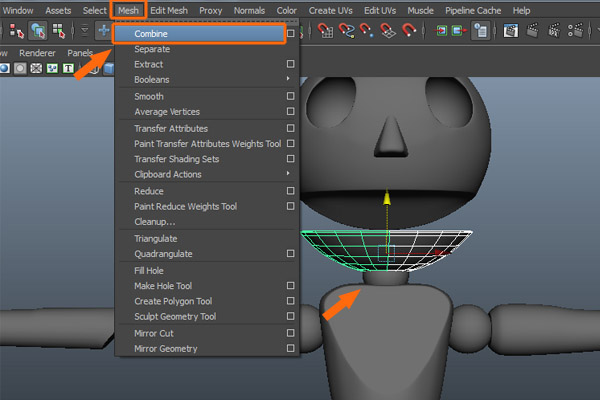Open the Renderer panel menu

coord(38,52)
